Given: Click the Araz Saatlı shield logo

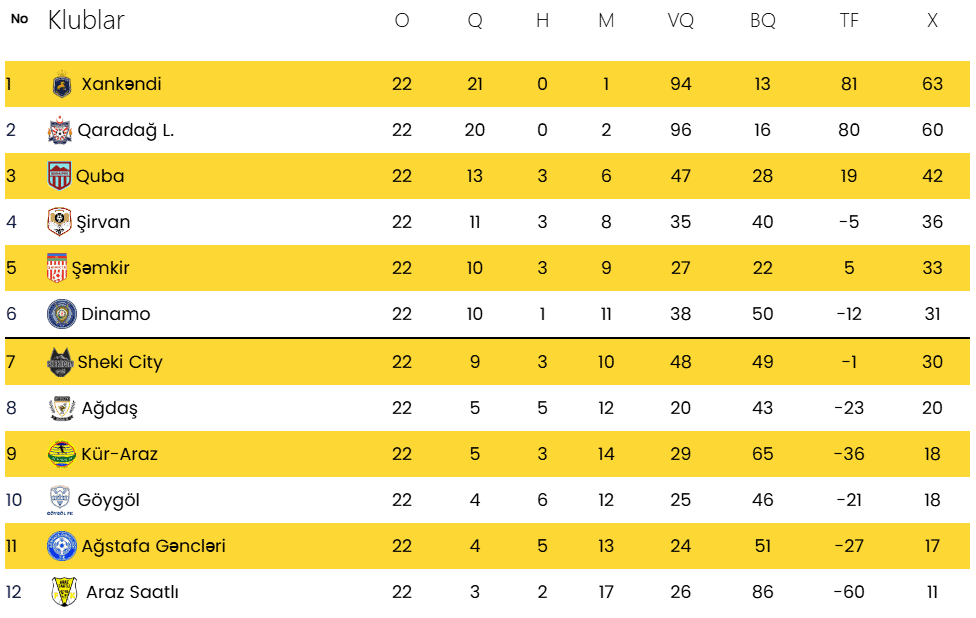Looking at the screenshot, I should (x=64, y=592).
